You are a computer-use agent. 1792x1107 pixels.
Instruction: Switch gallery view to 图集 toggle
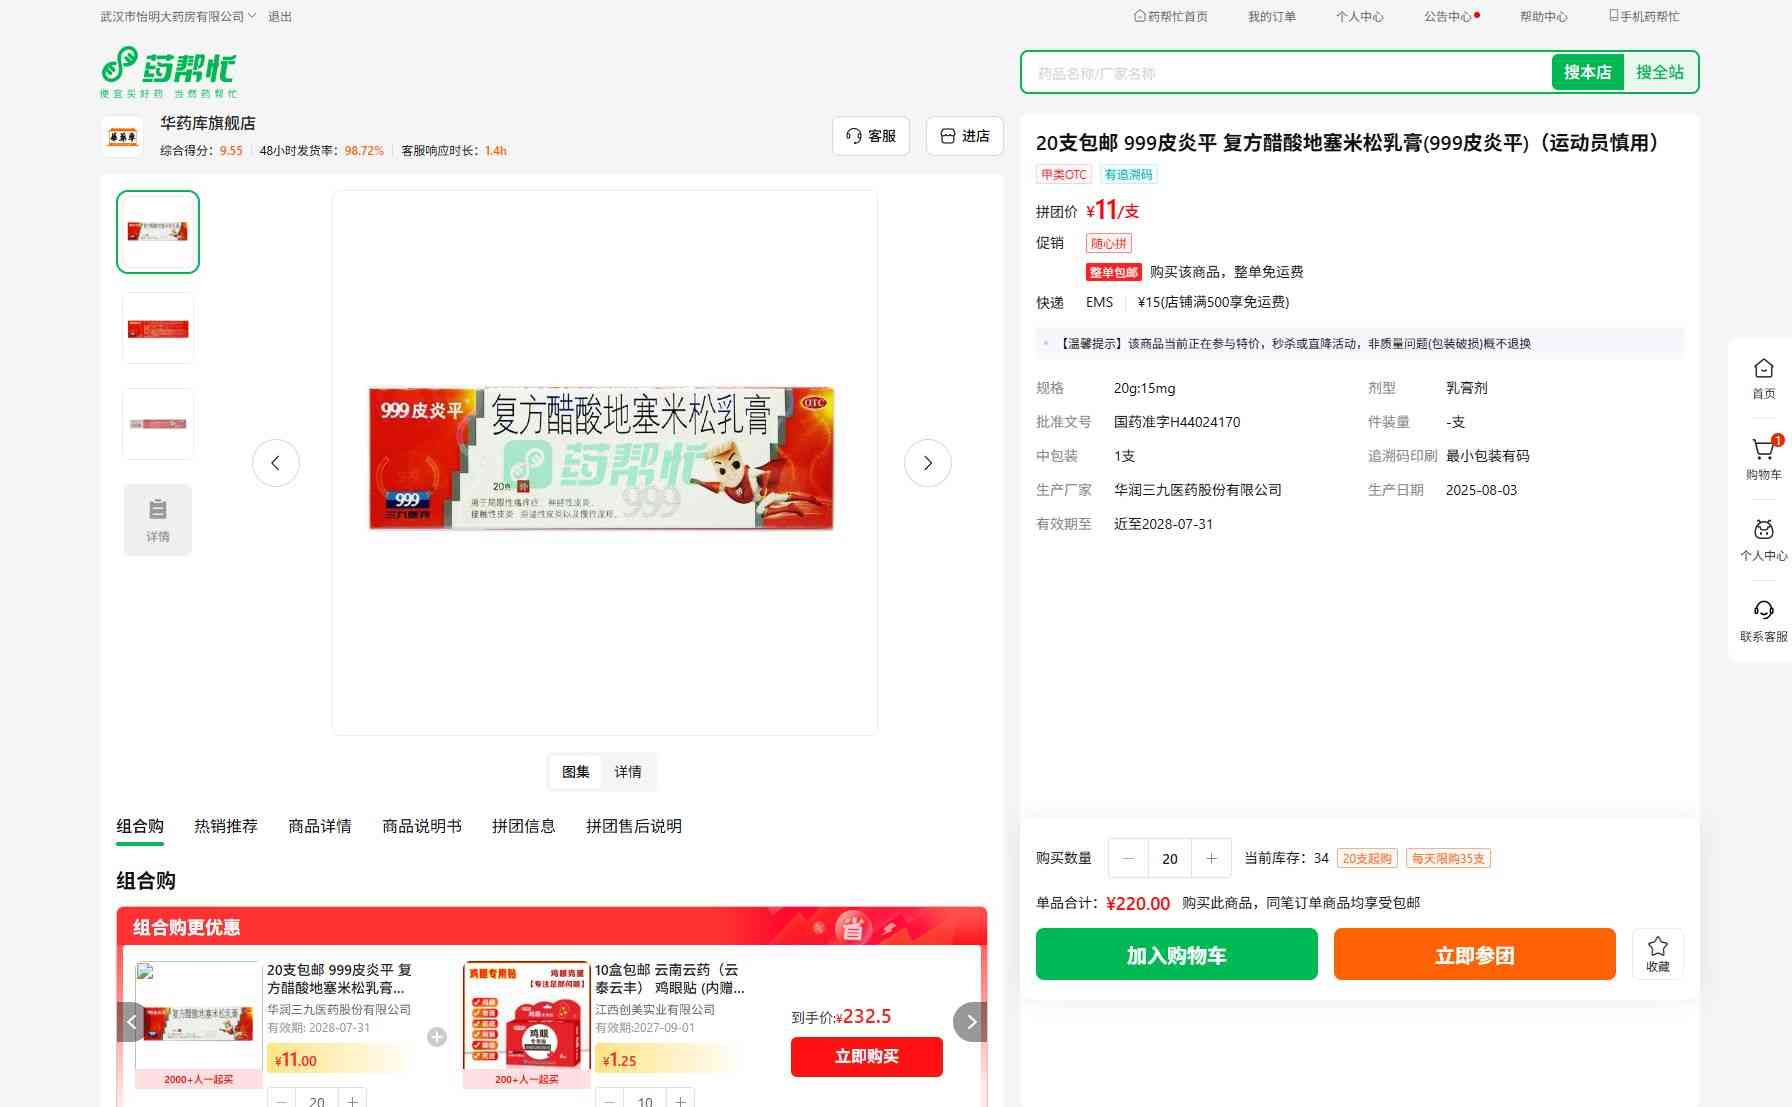[x=576, y=772]
